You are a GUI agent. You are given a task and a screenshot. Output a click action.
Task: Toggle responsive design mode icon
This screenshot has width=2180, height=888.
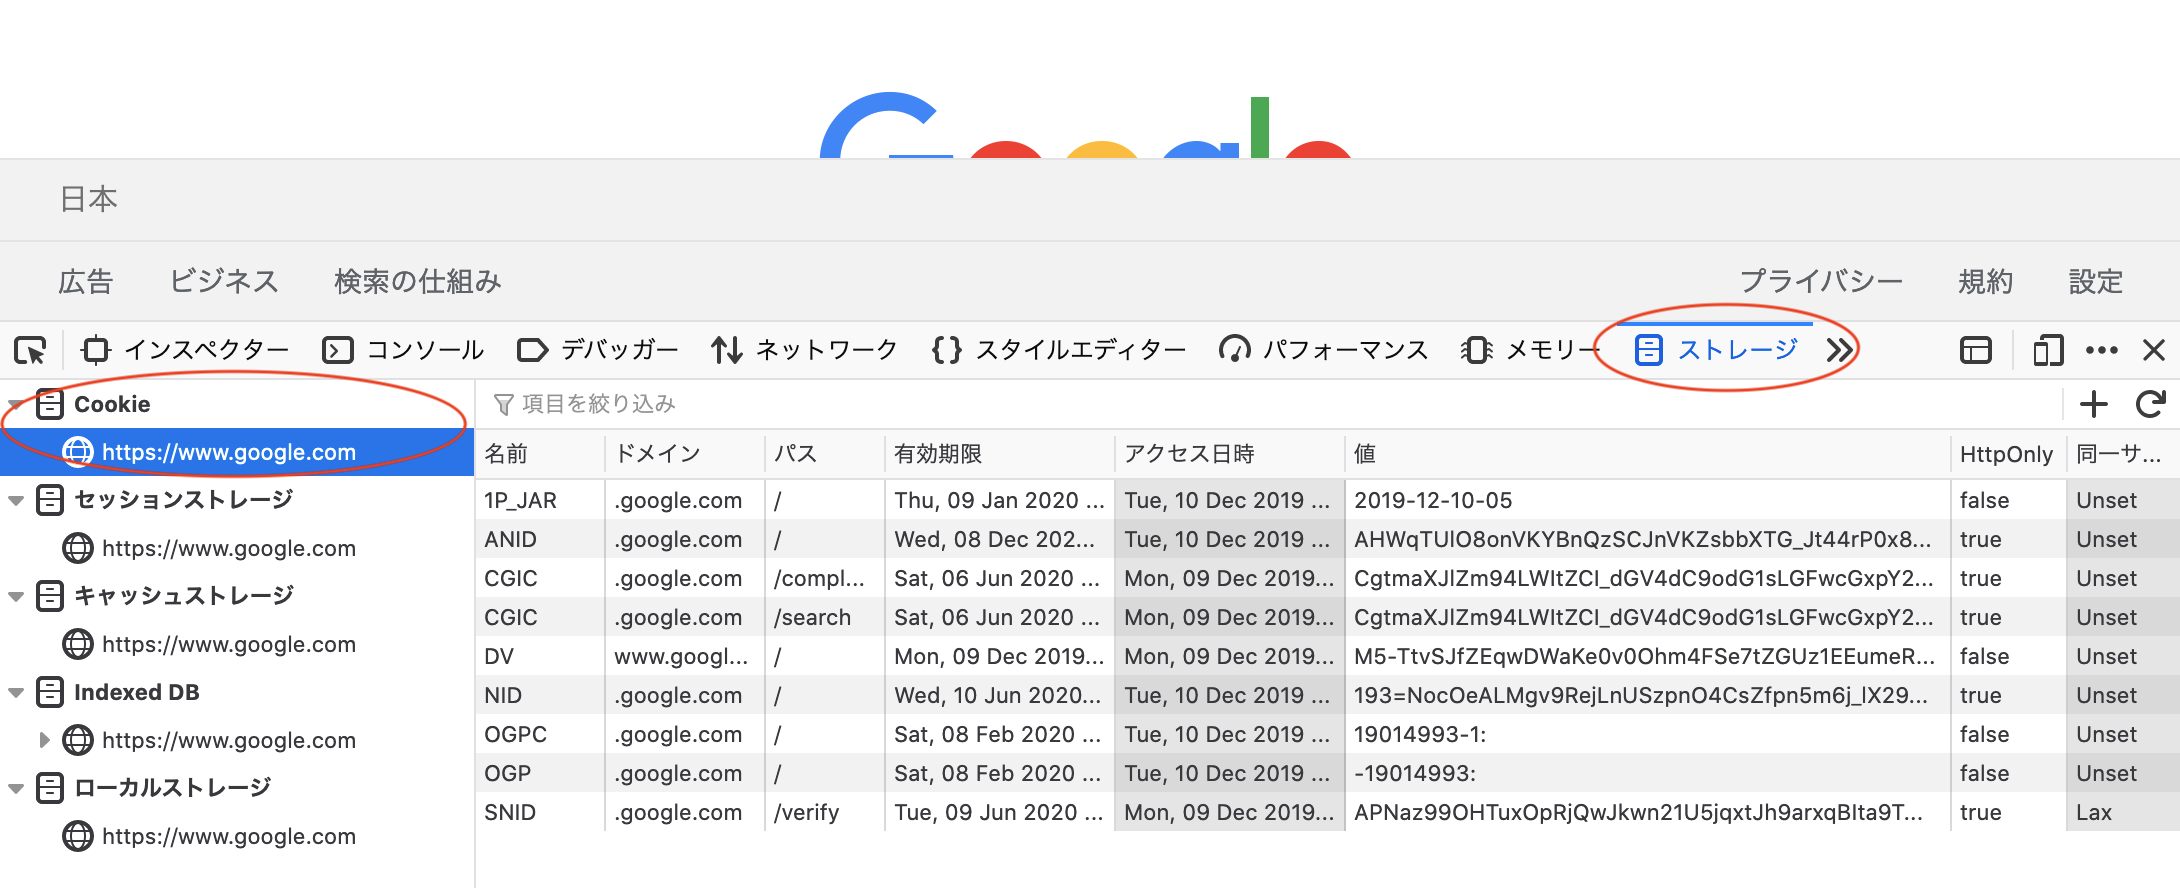coord(2047,350)
